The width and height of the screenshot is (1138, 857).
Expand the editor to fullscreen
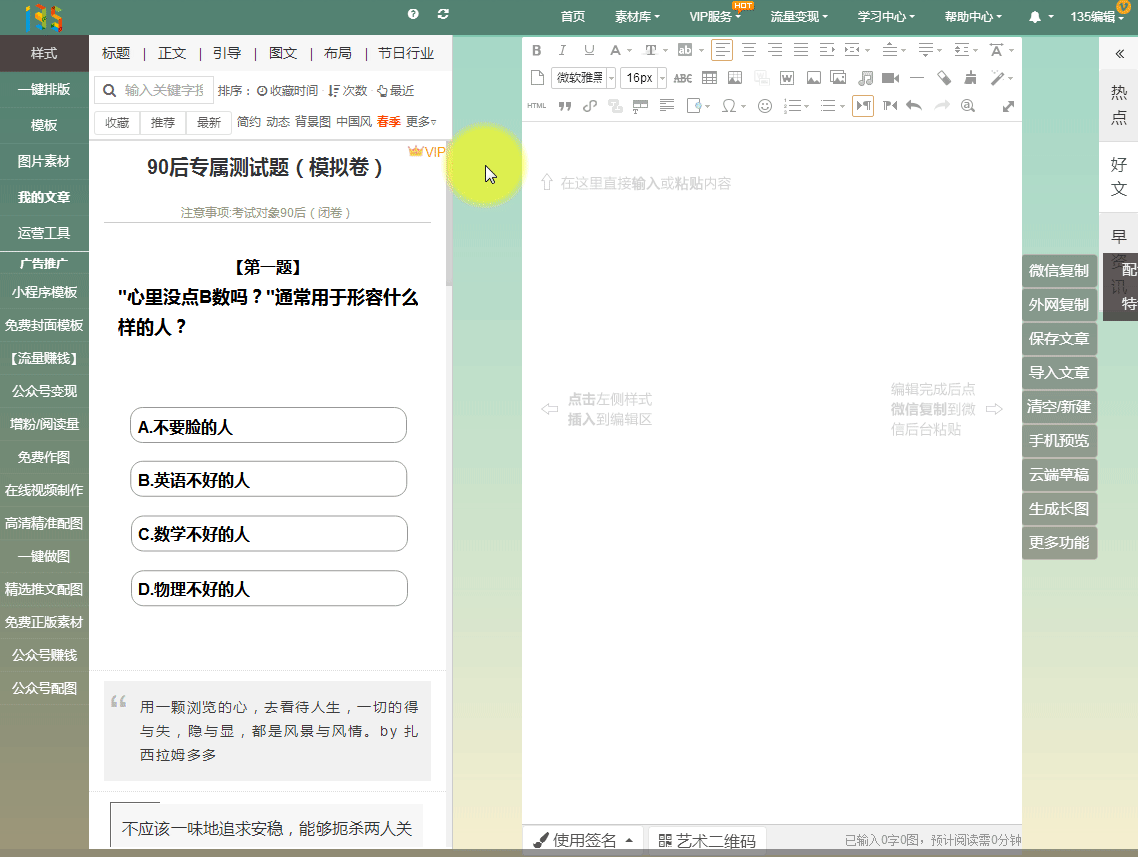(1008, 106)
